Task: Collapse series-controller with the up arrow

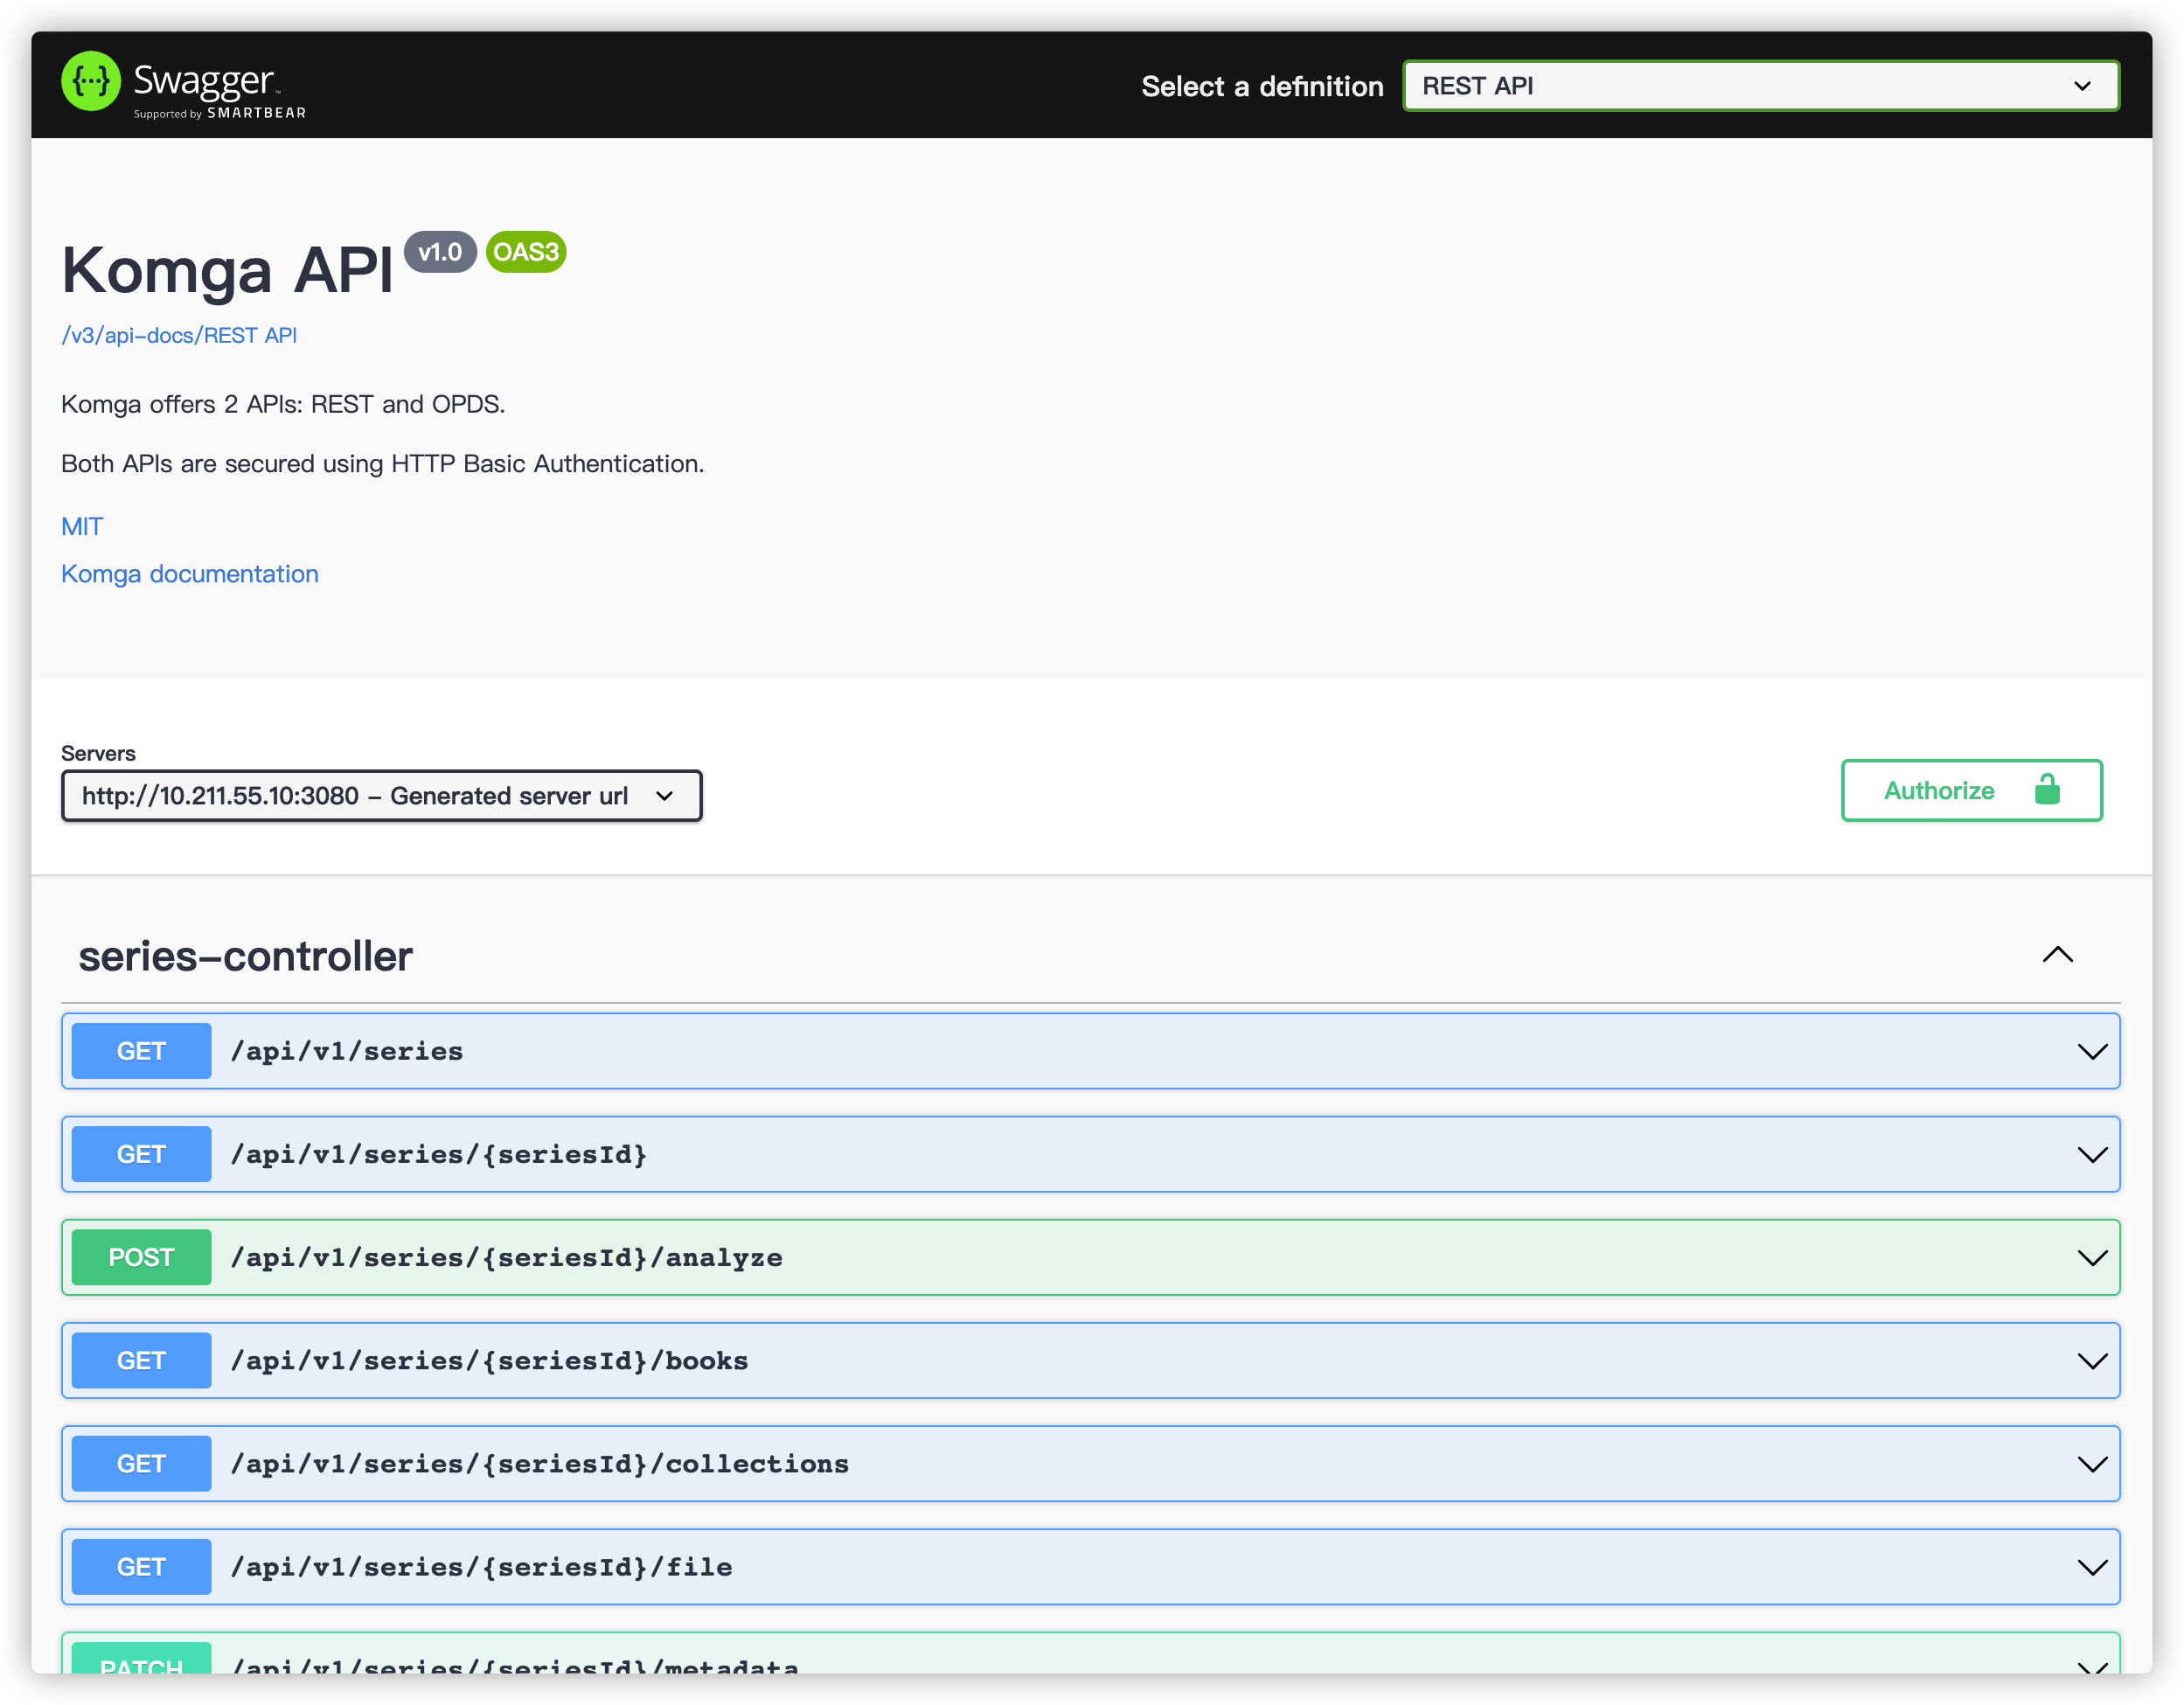Action: [x=2057, y=955]
